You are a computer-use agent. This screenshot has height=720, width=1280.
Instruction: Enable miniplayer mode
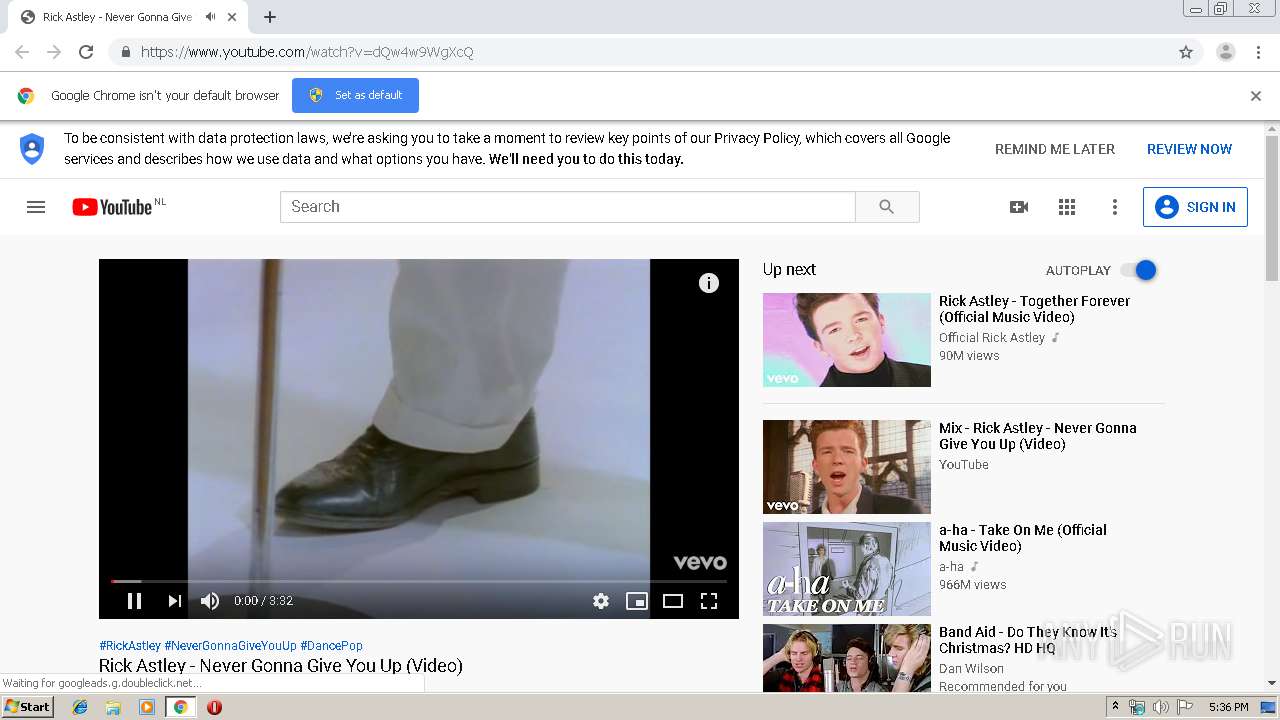pos(637,601)
